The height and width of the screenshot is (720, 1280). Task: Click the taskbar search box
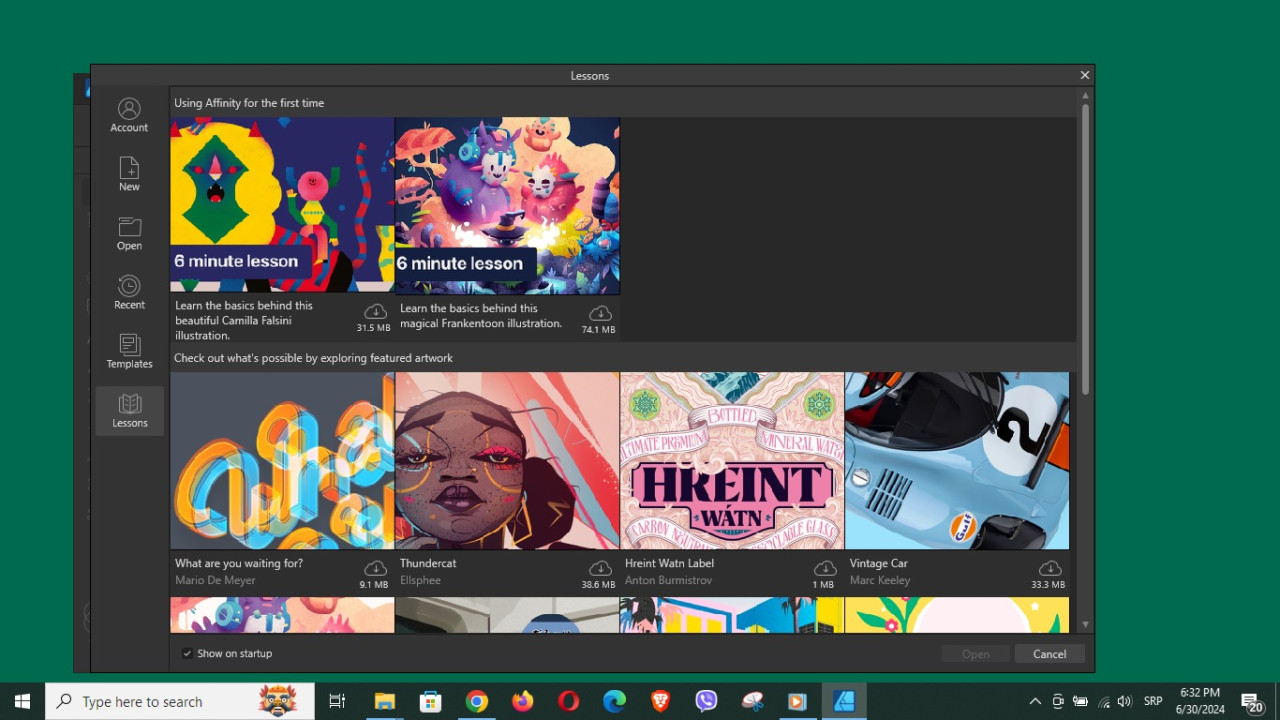[180, 701]
